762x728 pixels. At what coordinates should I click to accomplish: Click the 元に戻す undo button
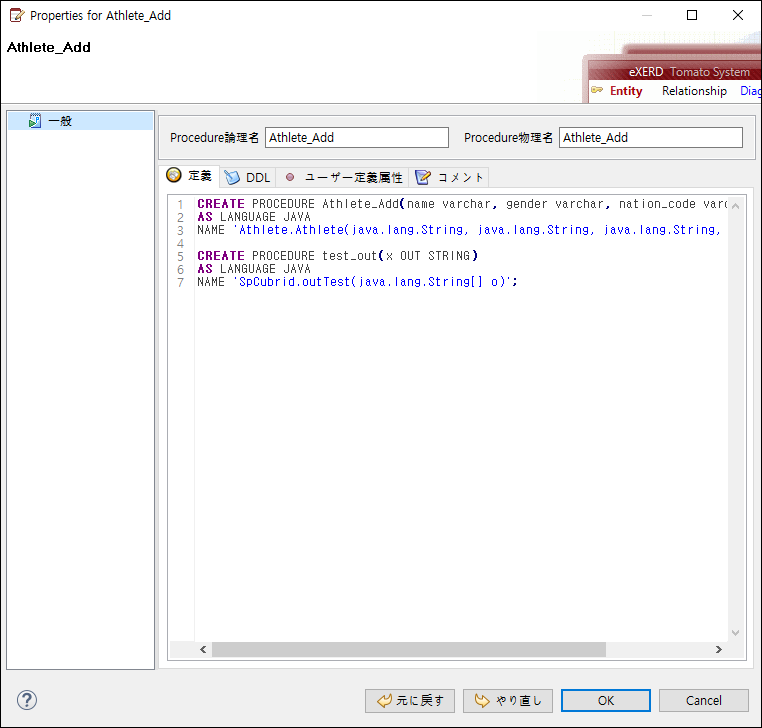coord(410,701)
